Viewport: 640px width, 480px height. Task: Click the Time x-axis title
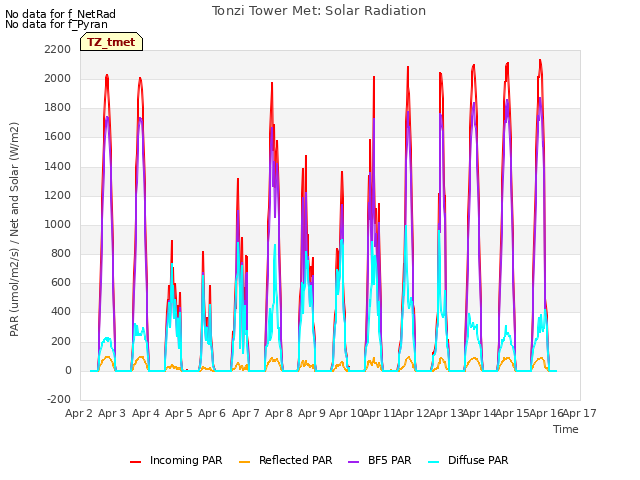(x=566, y=429)
